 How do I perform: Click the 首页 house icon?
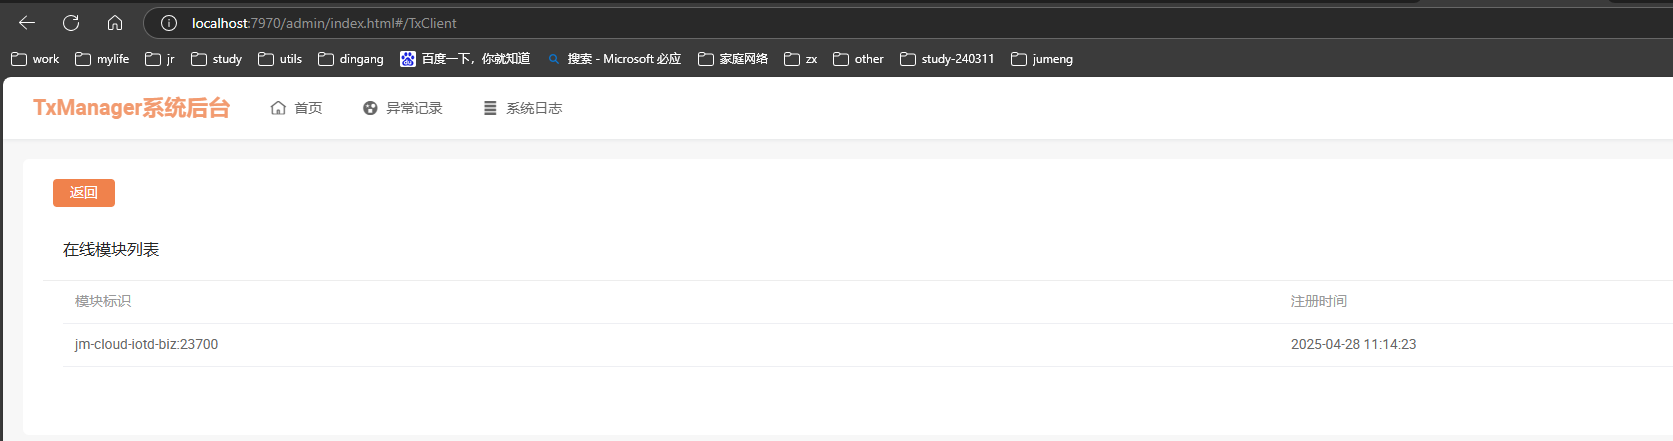[x=278, y=108]
